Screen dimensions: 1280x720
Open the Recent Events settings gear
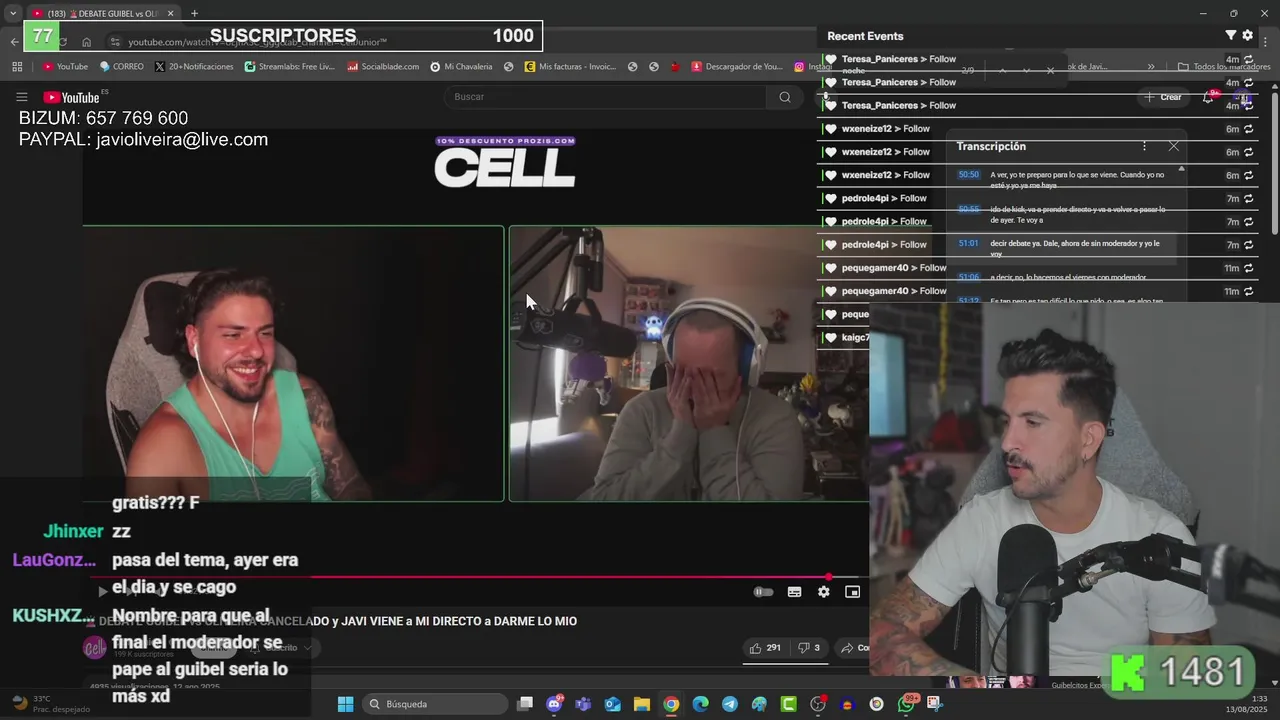[x=1248, y=35]
